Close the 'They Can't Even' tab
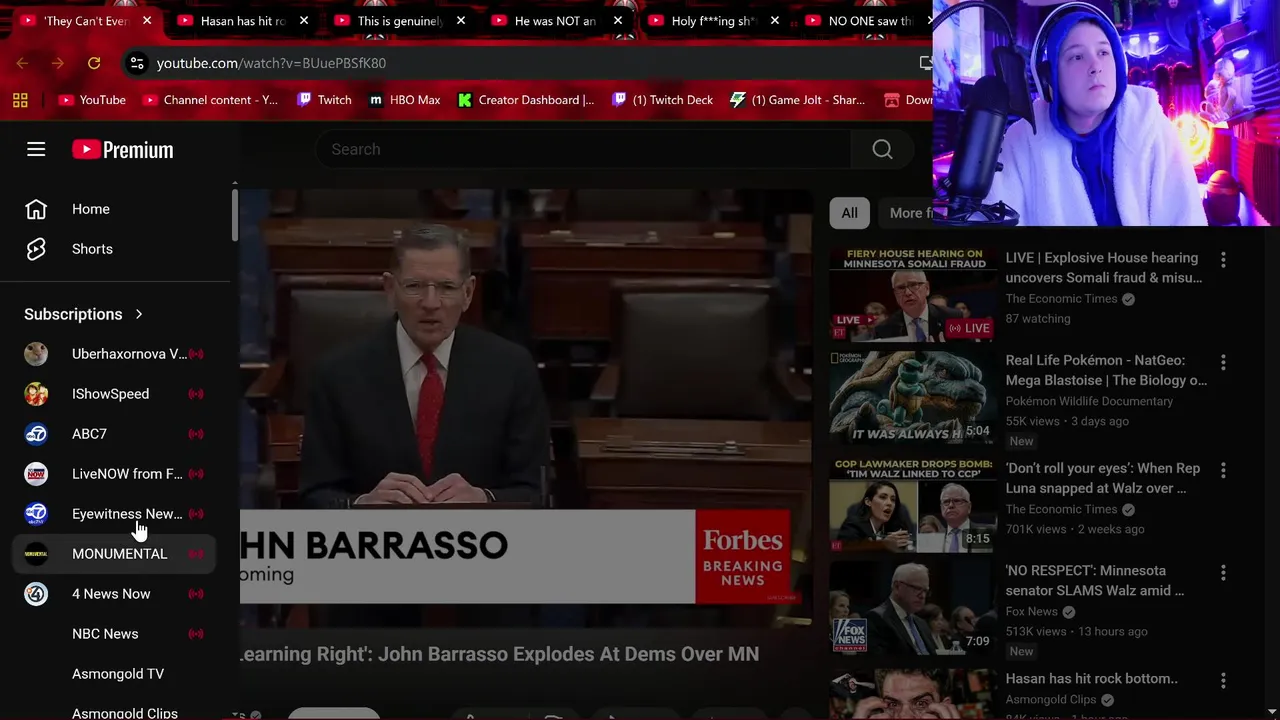 [x=147, y=21]
